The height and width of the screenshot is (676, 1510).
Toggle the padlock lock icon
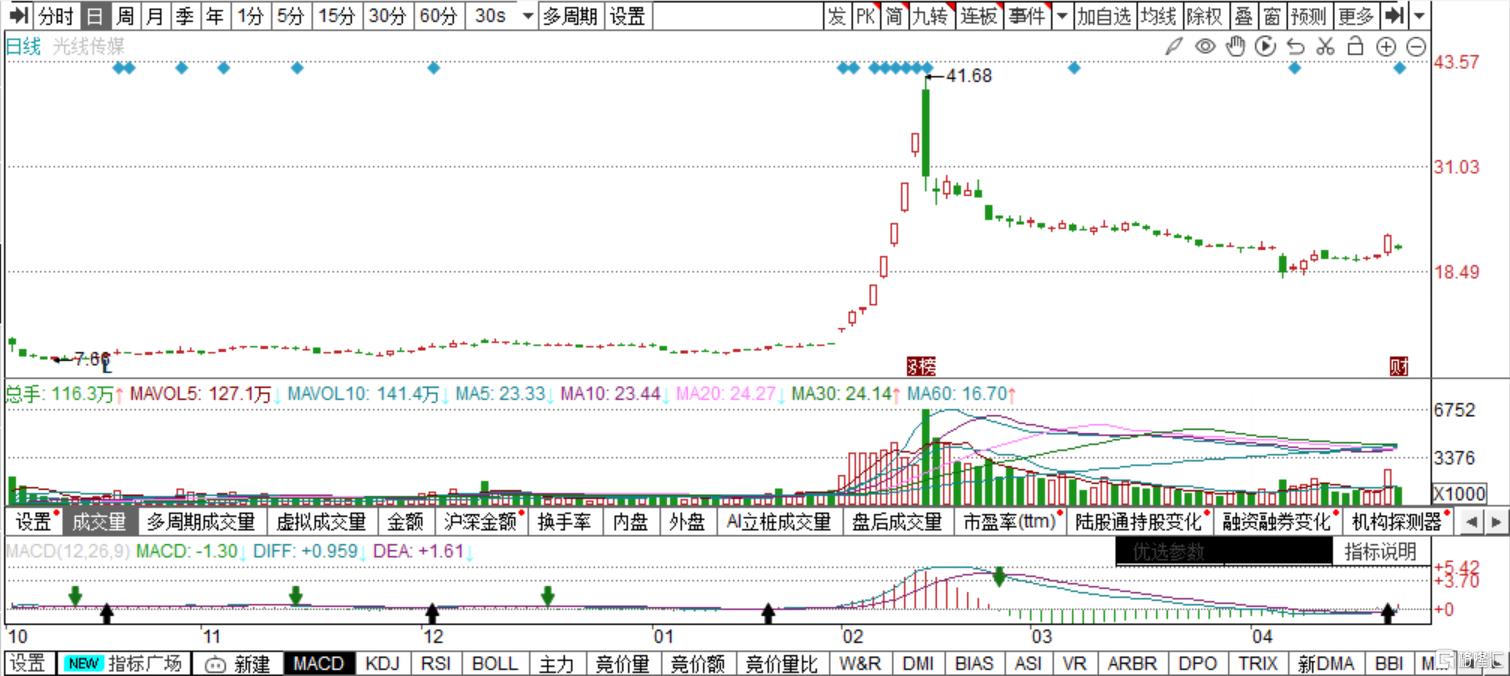click(x=1356, y=46)
